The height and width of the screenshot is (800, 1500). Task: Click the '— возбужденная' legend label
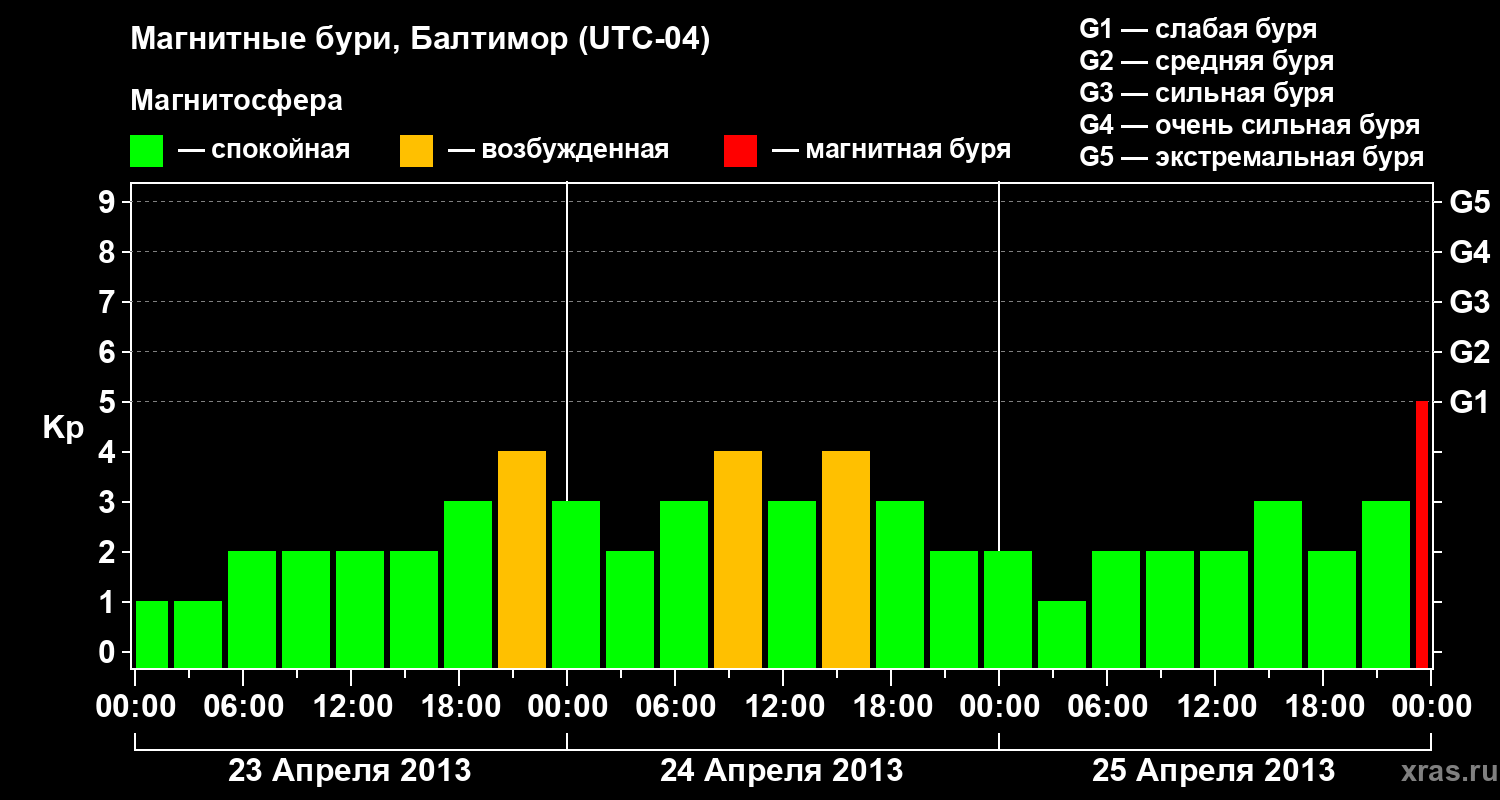[x=558, y=151]
